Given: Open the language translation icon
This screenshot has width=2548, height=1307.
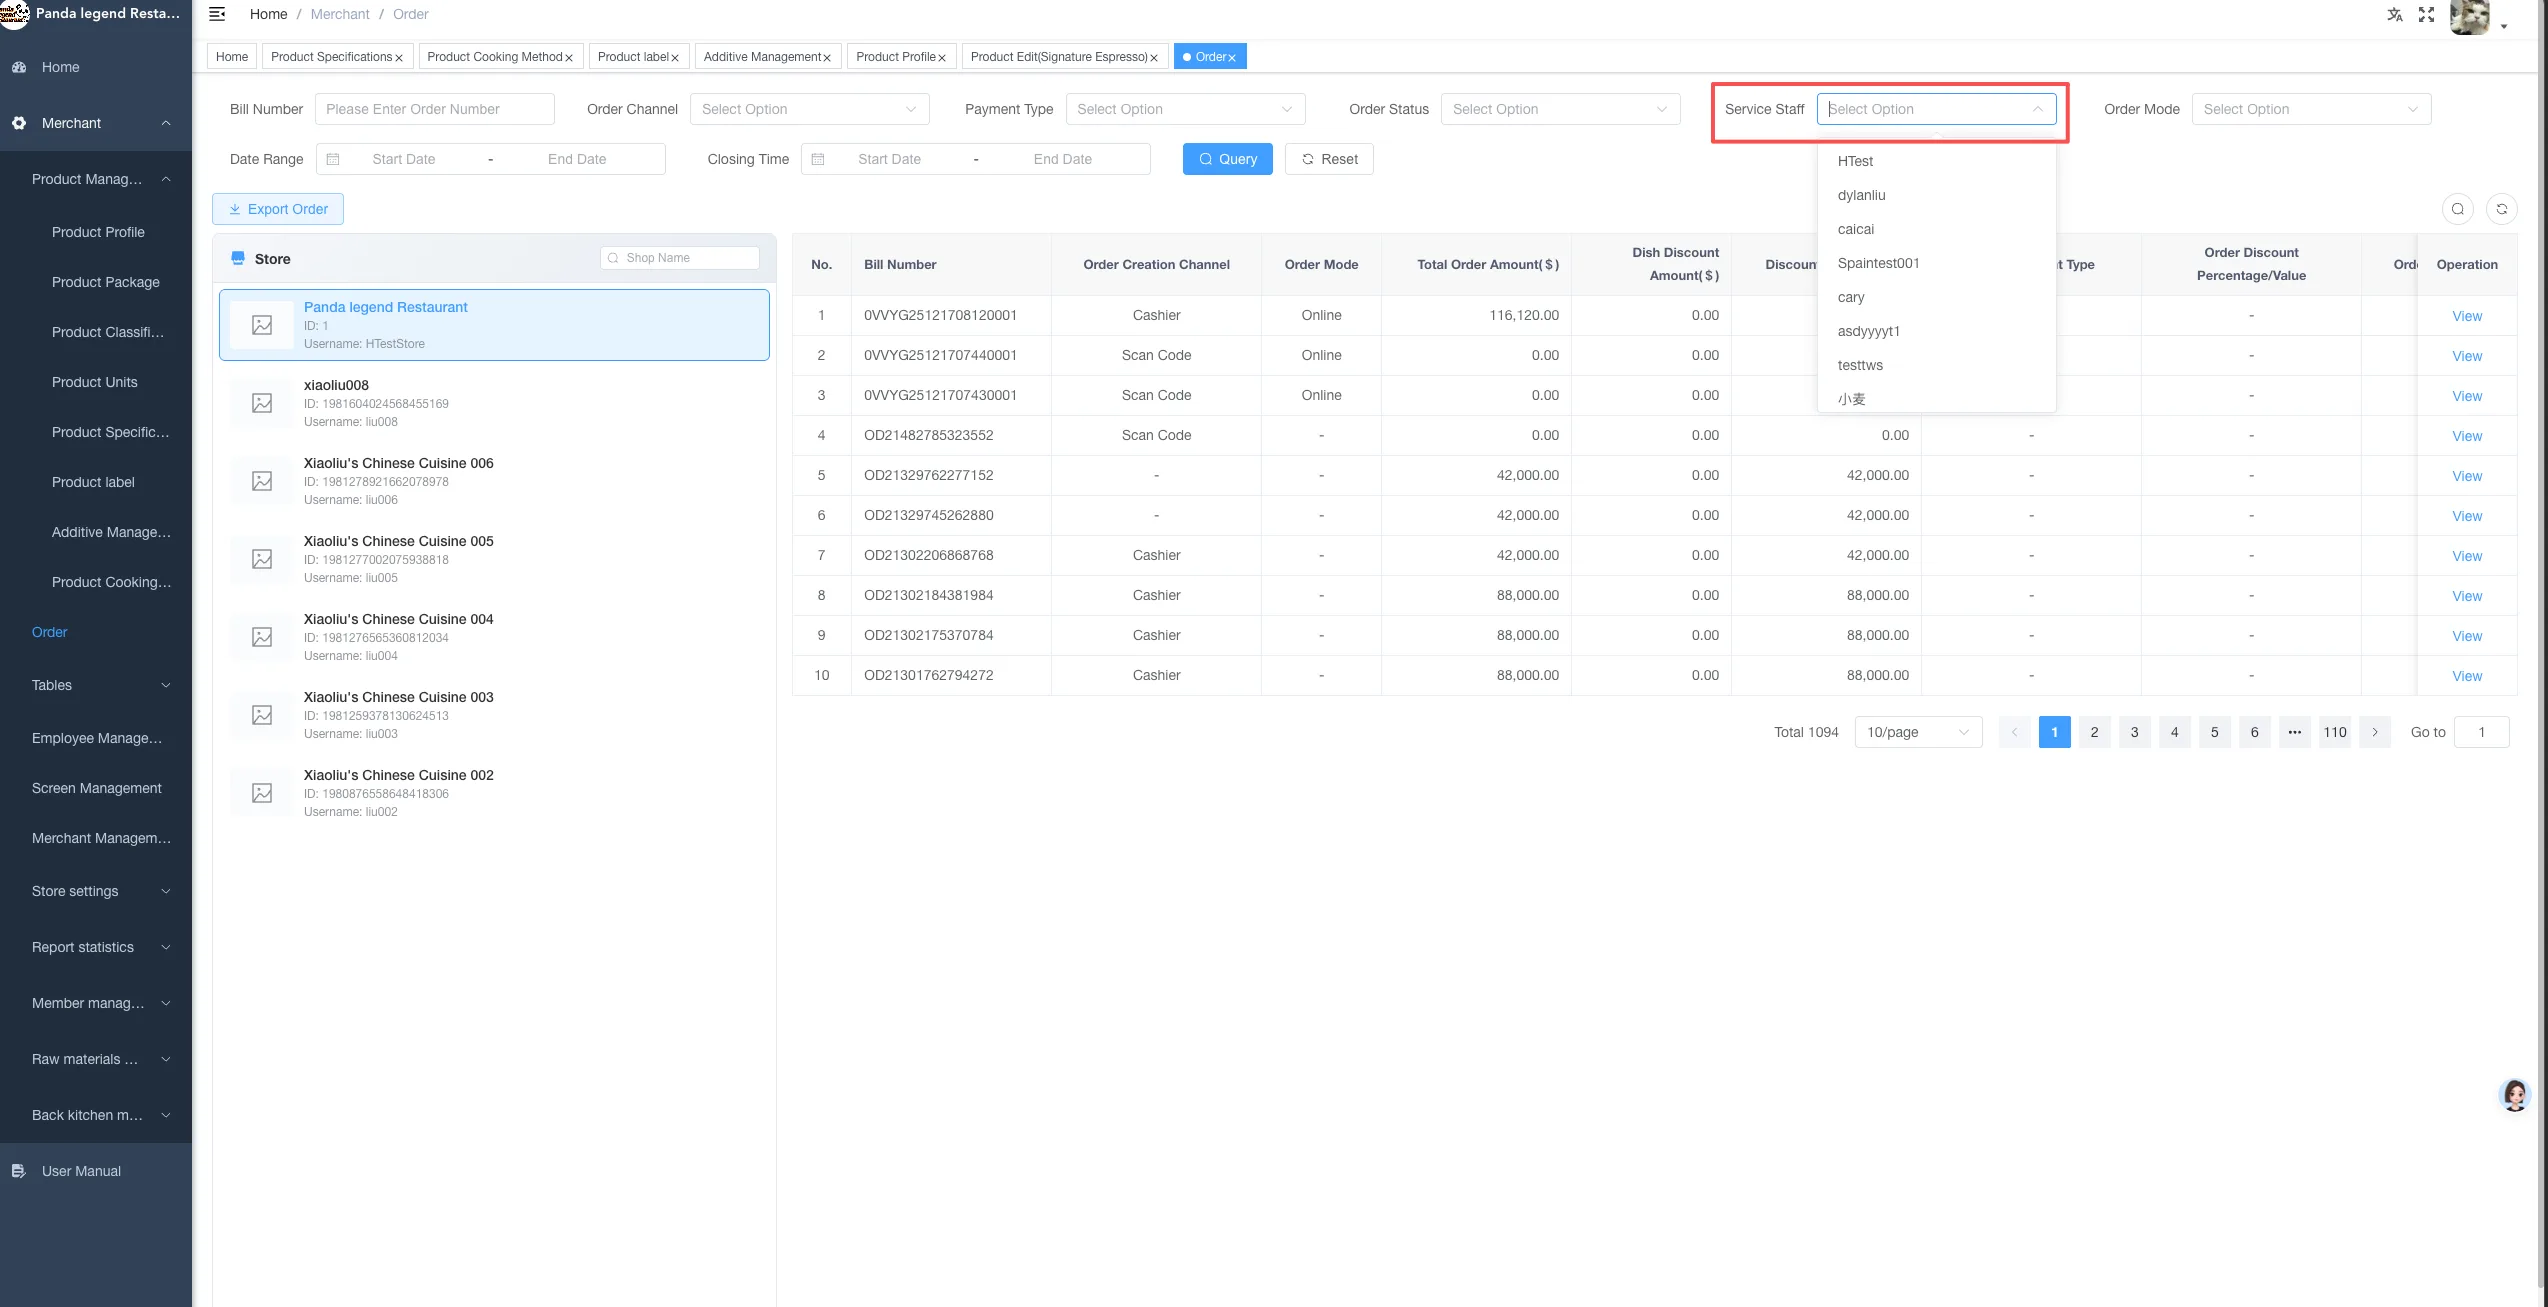Looking at the screenshot, I should pyautogui.click(x=2394, y=15).
